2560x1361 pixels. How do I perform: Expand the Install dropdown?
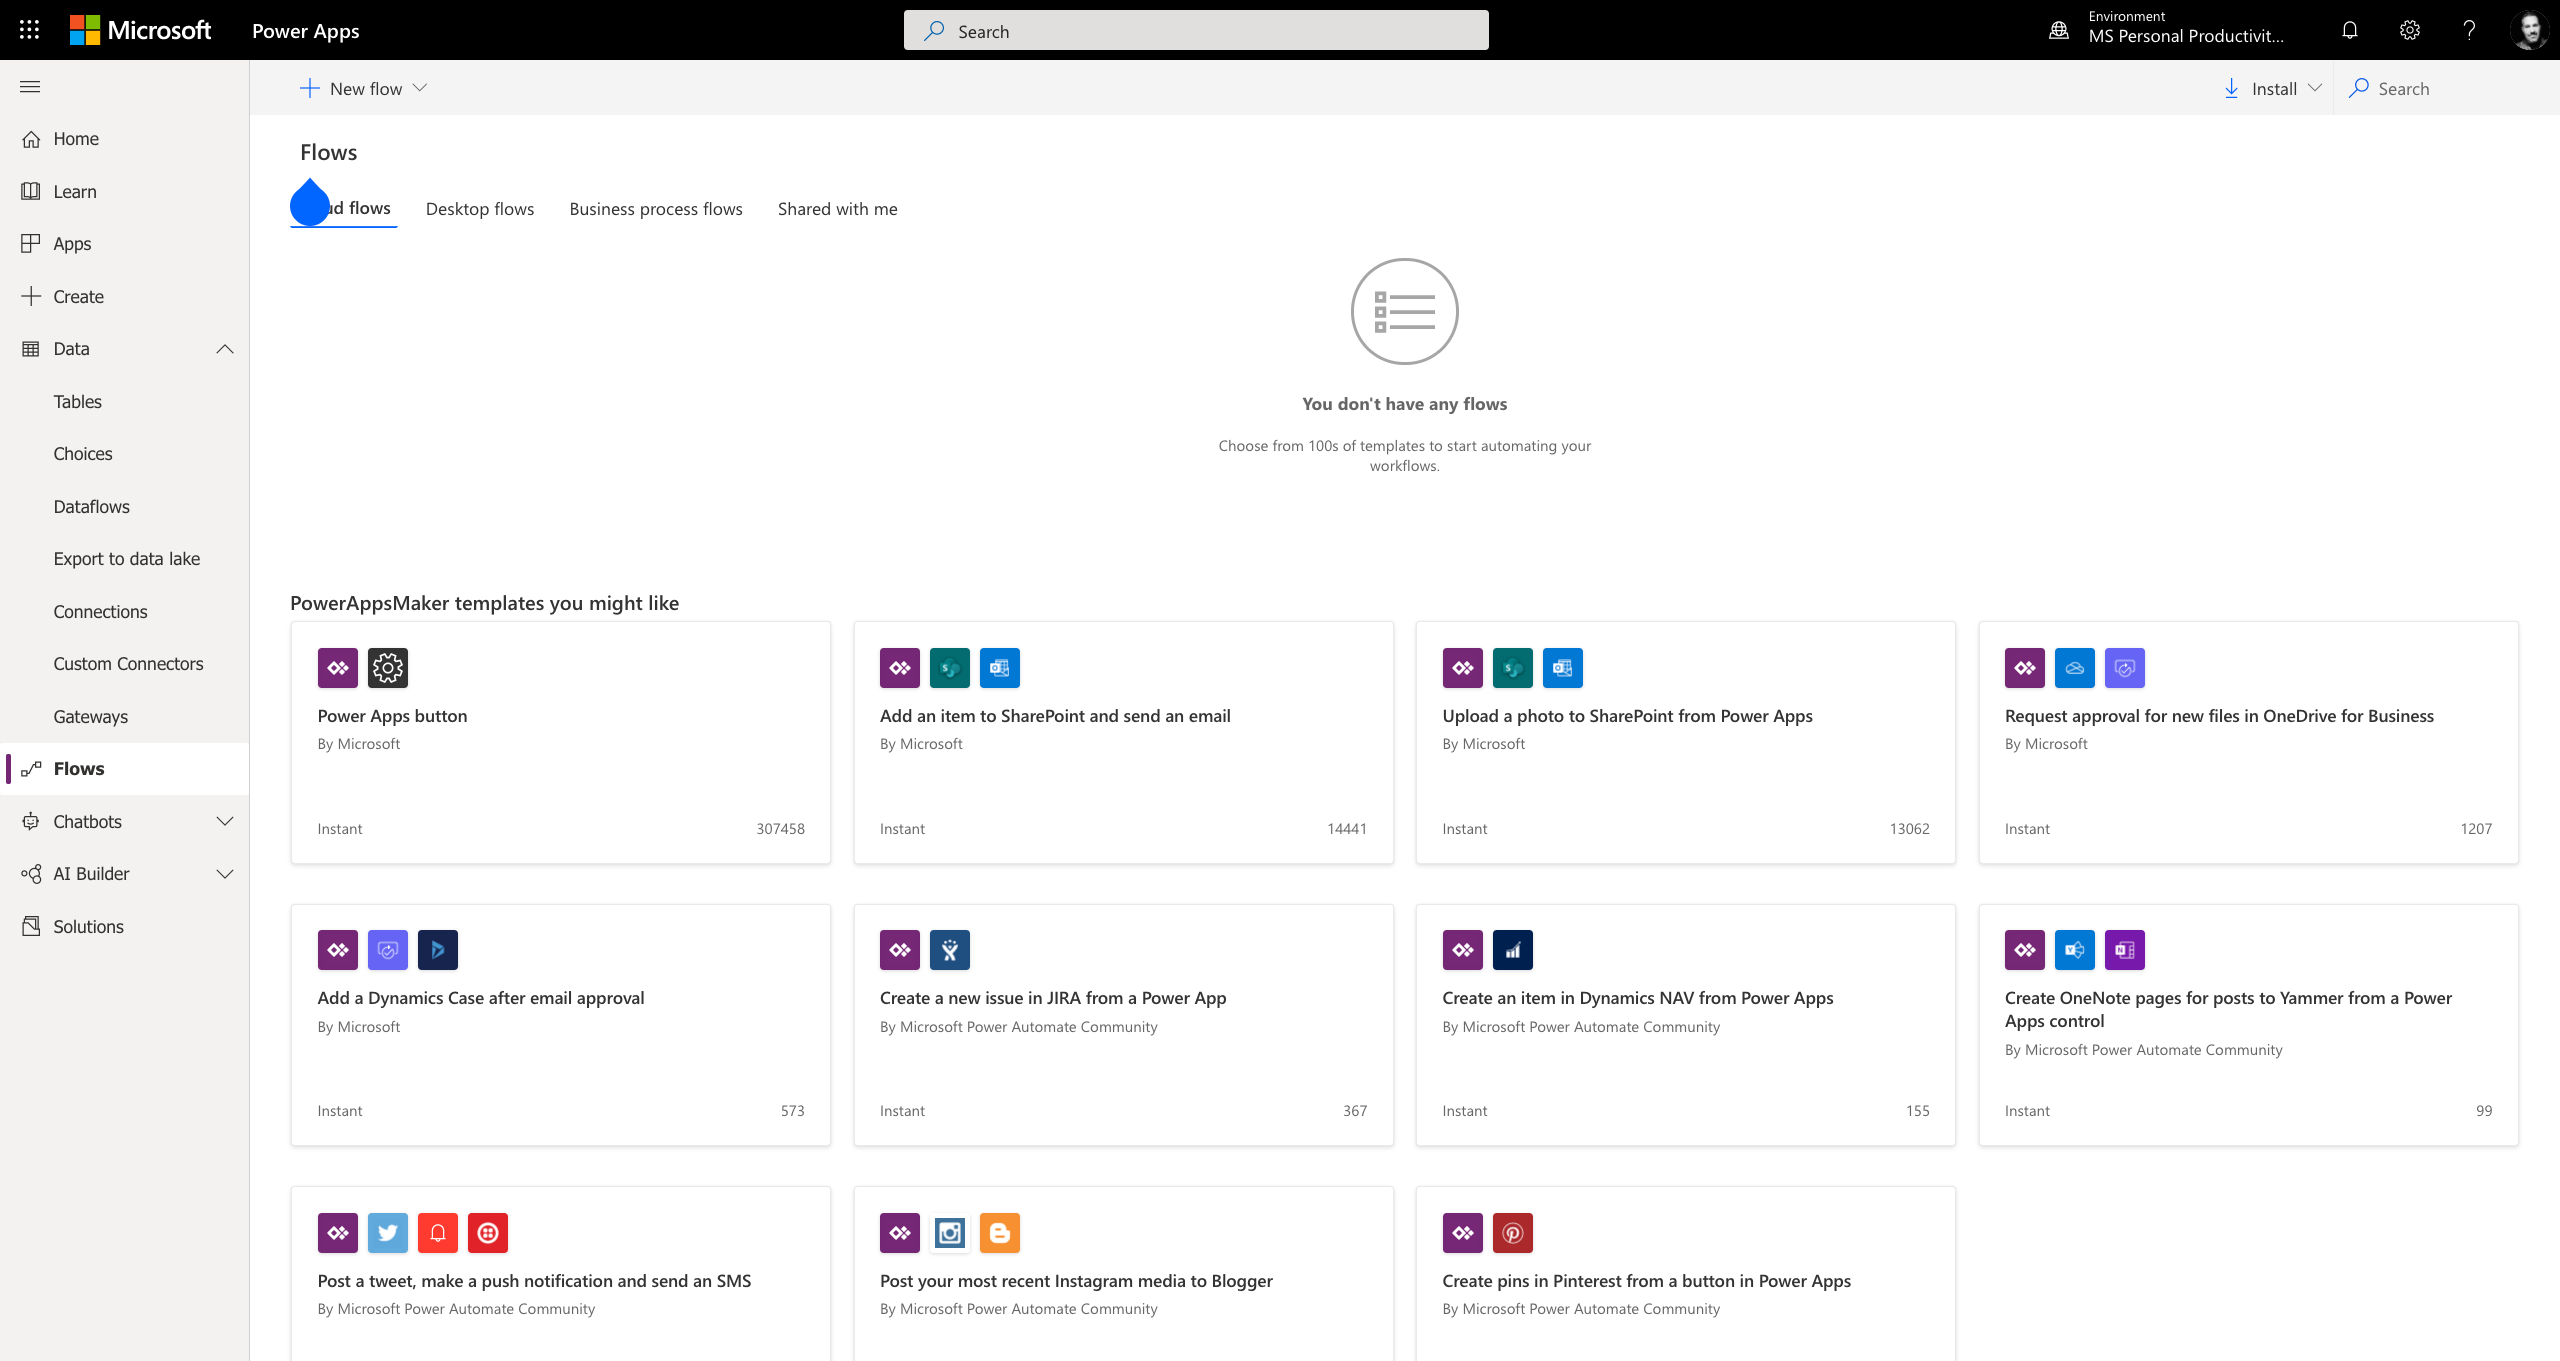pos(2317,88)
